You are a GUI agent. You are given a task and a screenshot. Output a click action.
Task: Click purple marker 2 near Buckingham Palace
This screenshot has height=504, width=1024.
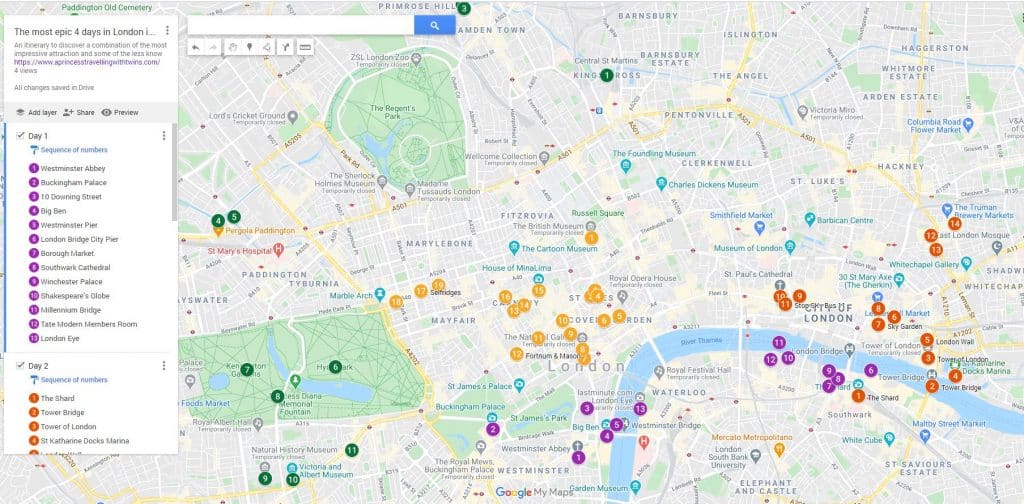click(x=492, y=429)
